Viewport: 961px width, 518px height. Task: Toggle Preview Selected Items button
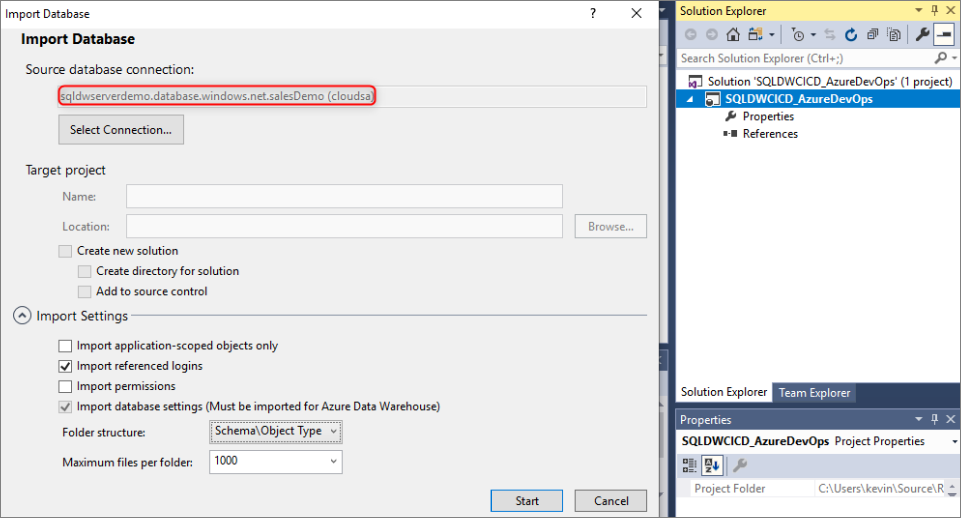944,35
